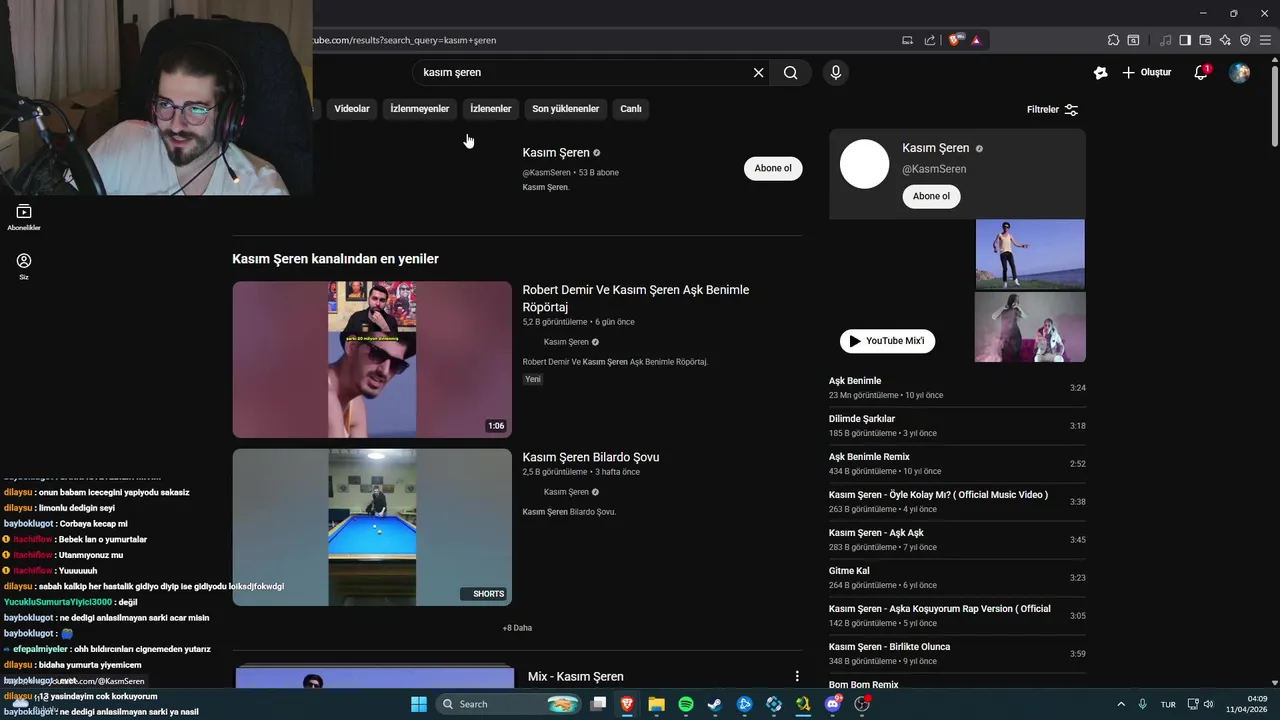Open Robert Demir röportaj video thumbnail
Viewport: 1280px width, 720px height.
coord(372,359)
